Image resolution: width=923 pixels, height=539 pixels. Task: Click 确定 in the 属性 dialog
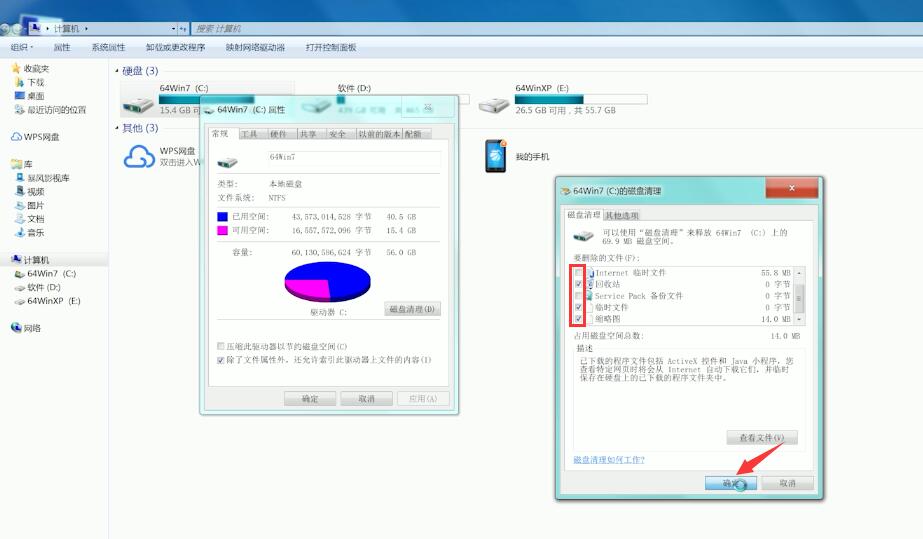tap(310, 398)
